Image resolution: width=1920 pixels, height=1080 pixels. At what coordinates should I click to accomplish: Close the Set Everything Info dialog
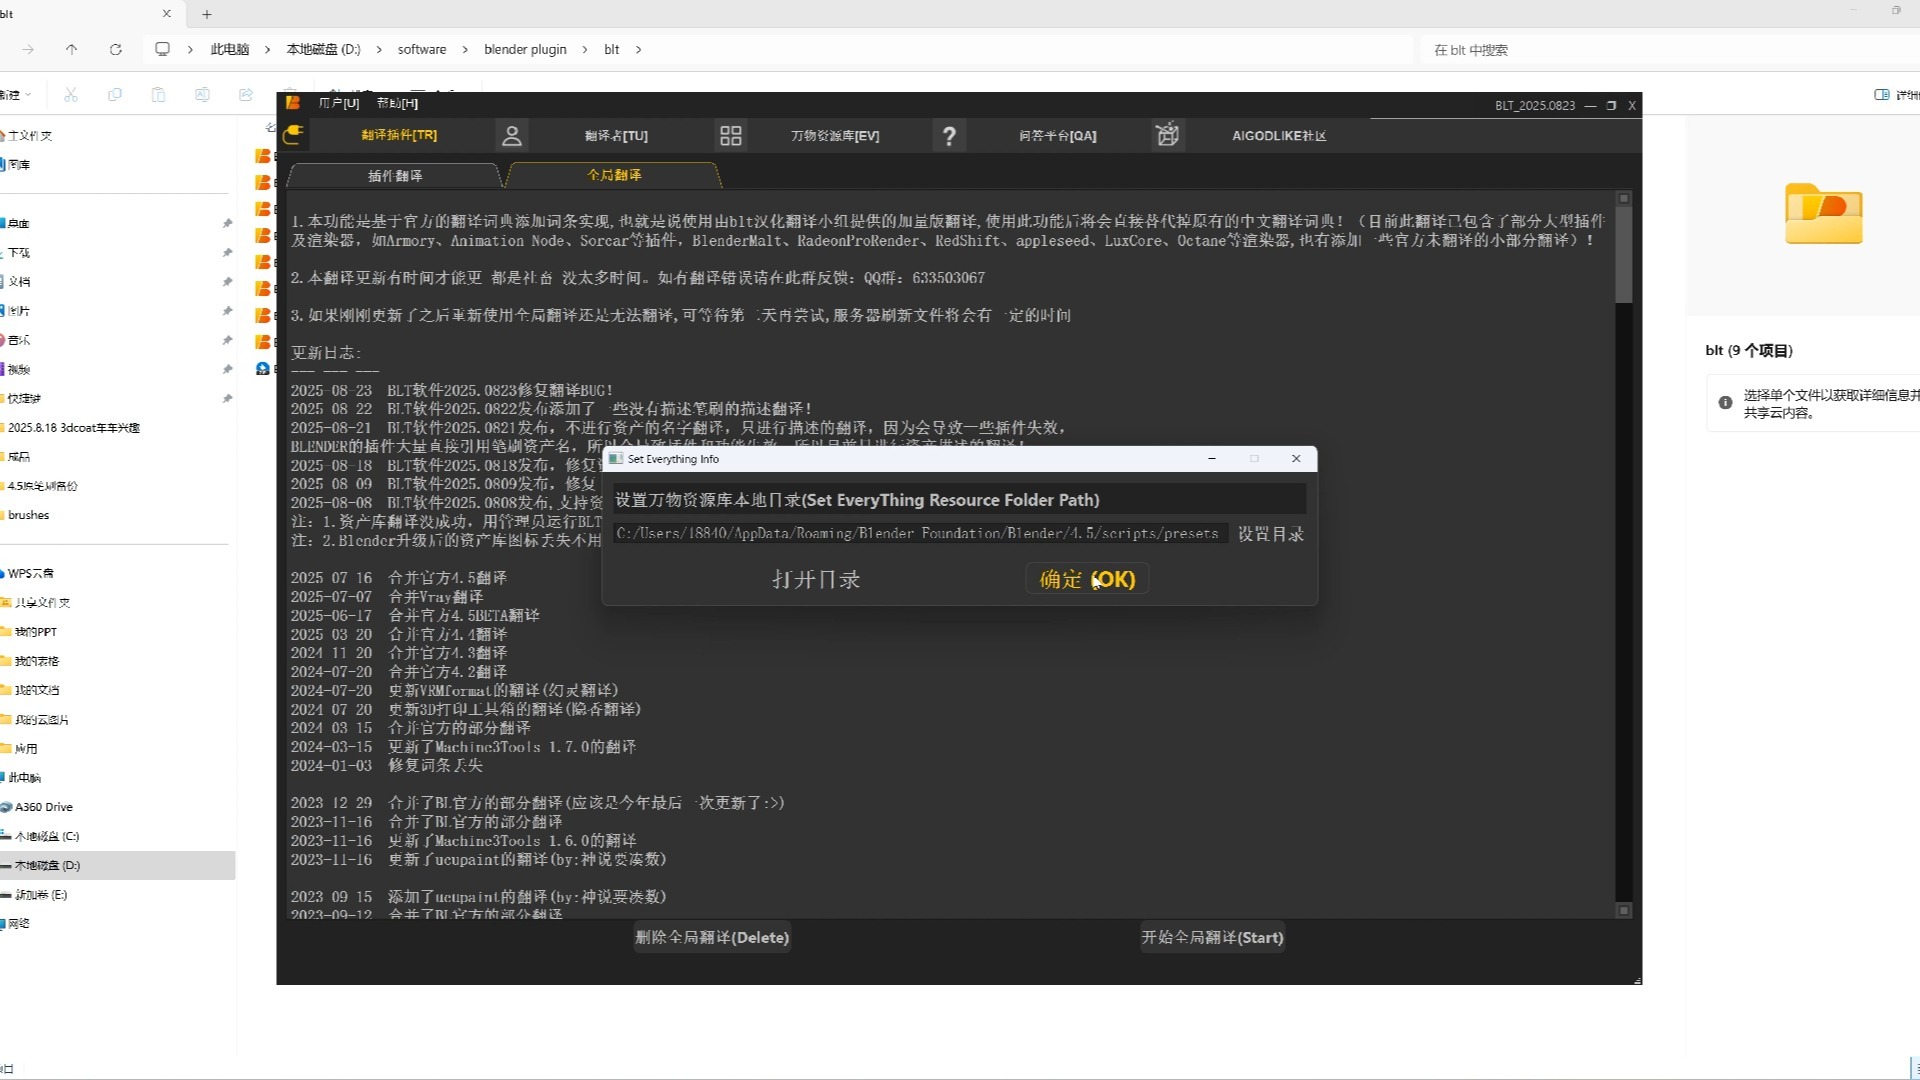1296,458
